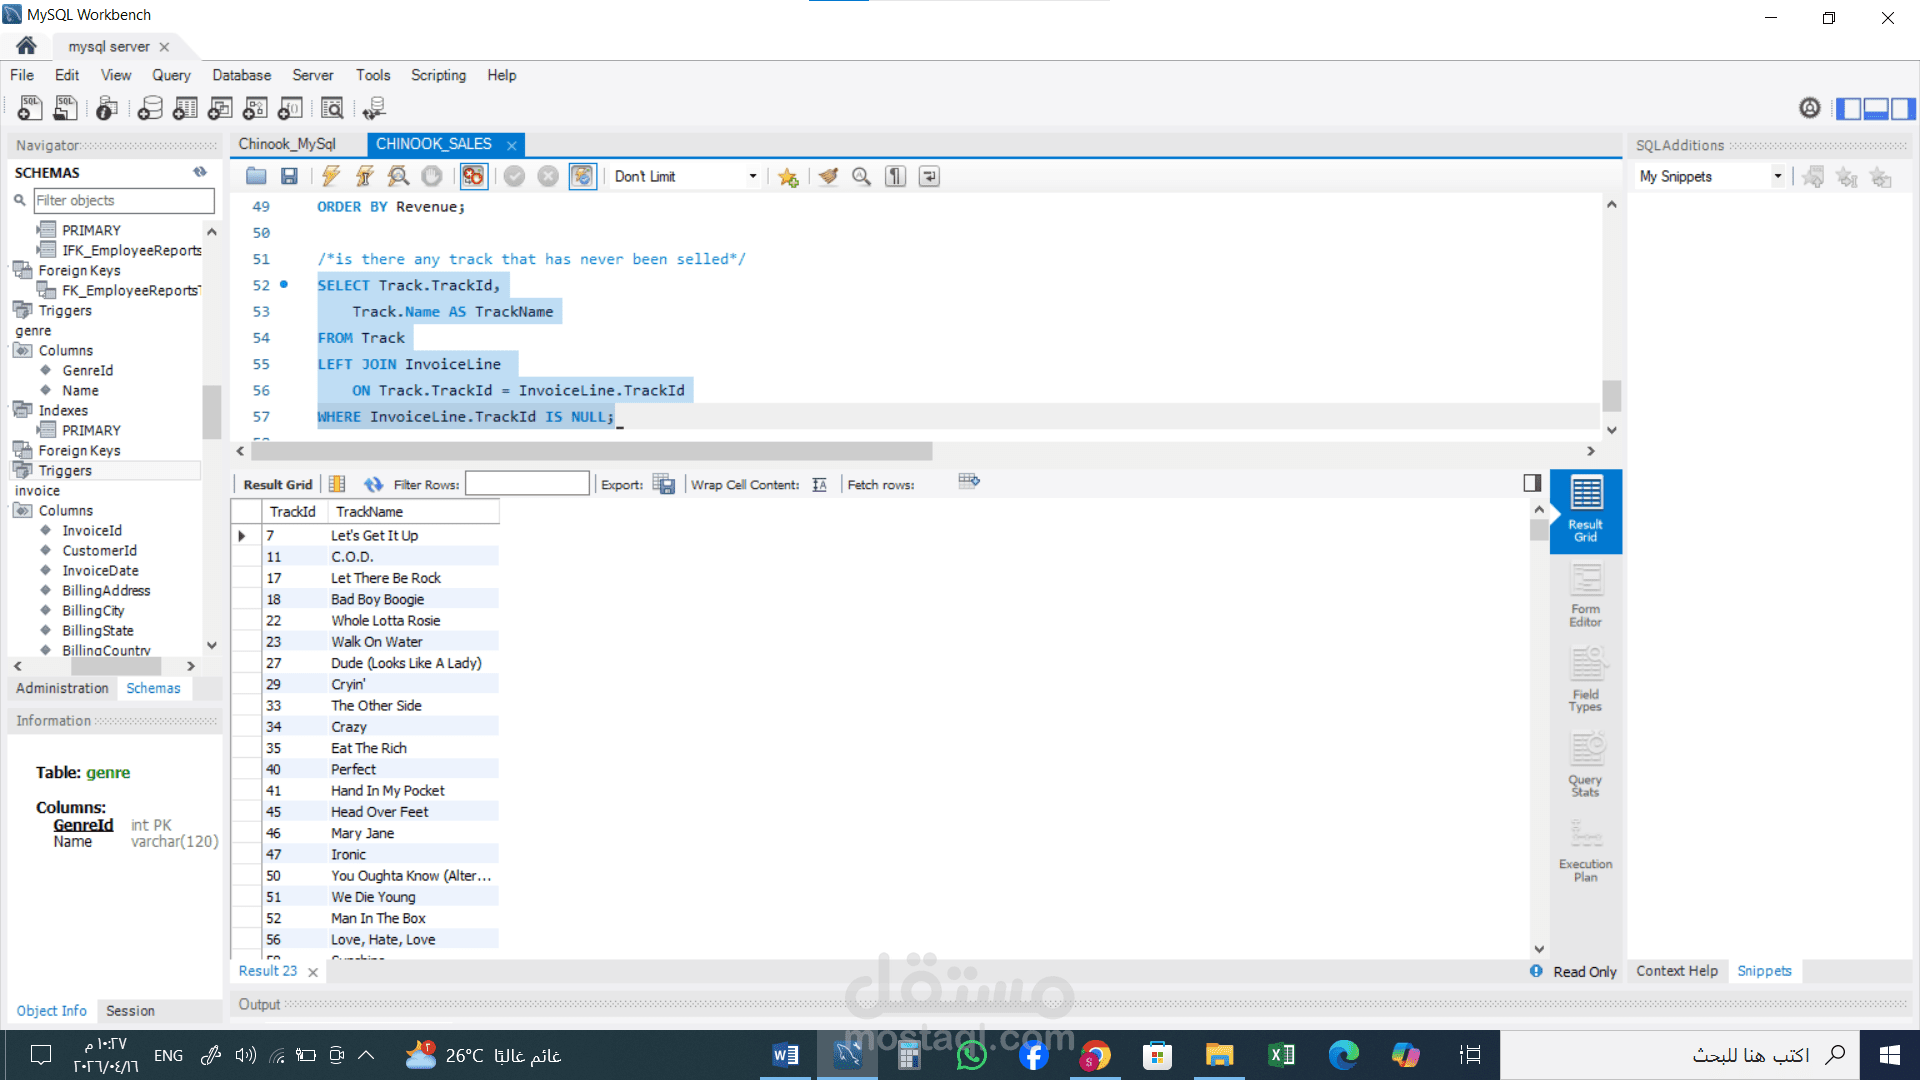Show find panel magnifier icon
The width and height of the screenshot is (1920, 1080).
tap(861, 176)
